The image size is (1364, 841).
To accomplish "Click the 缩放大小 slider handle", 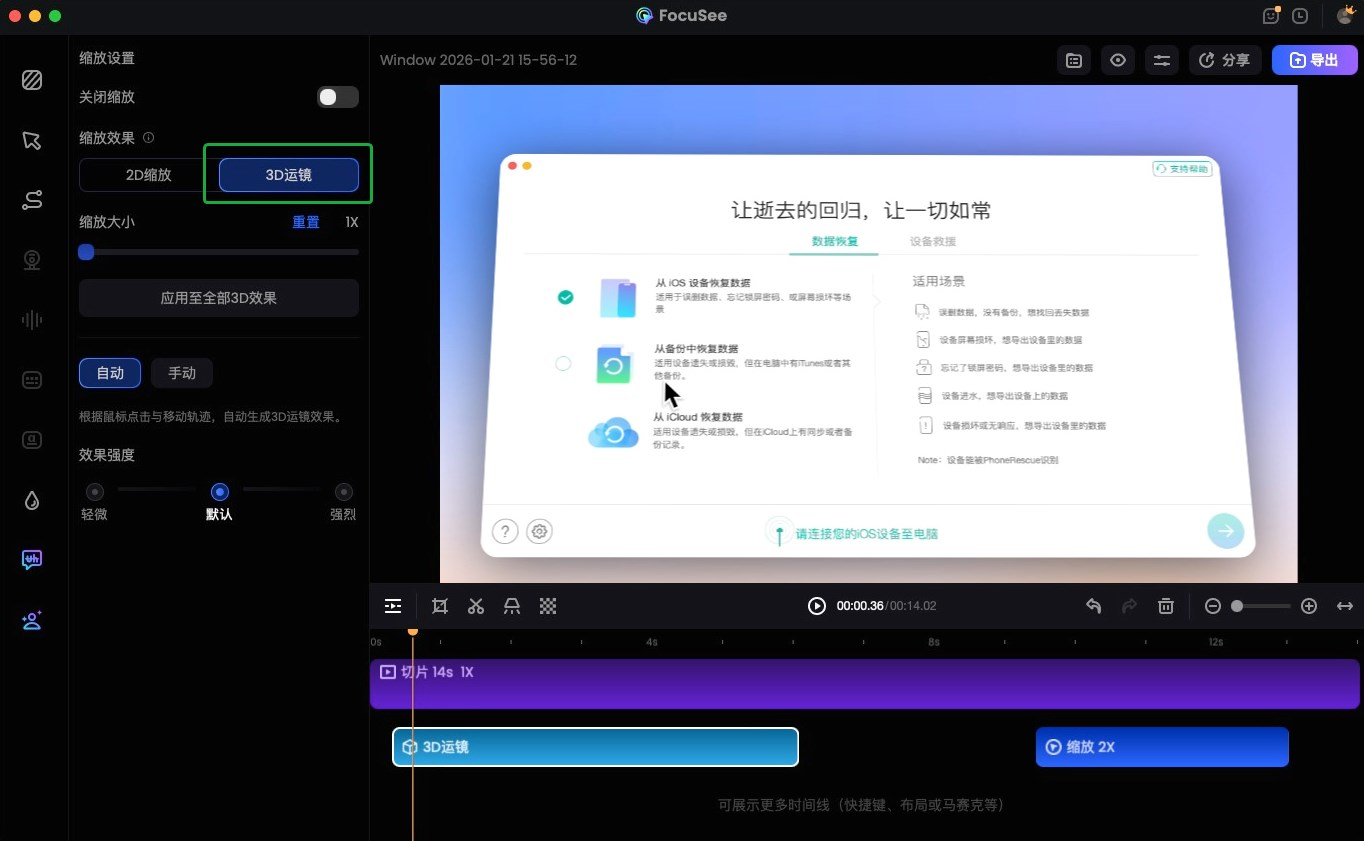I will point(86,252).
